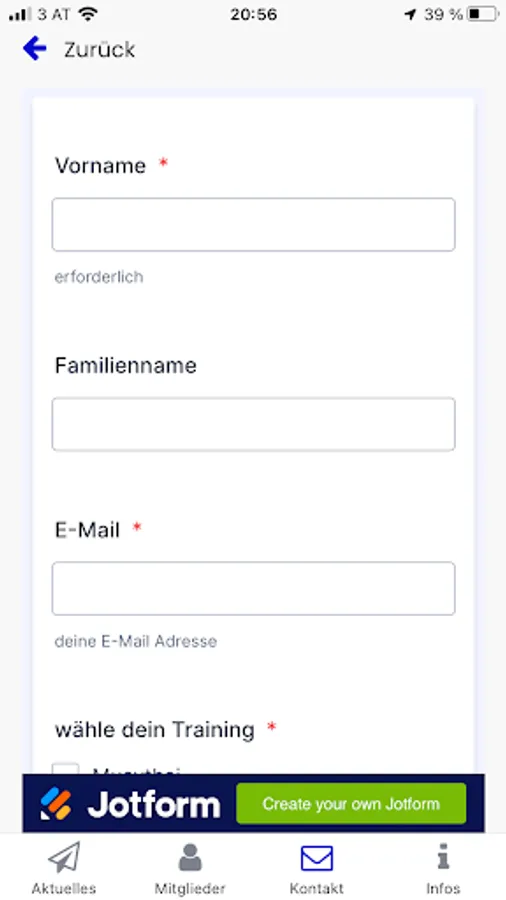Select the Kontakt envelope icon
Image resolution: width=506 pixels, height=900 pixels.
pyautogui.click(x=317, y=859)
